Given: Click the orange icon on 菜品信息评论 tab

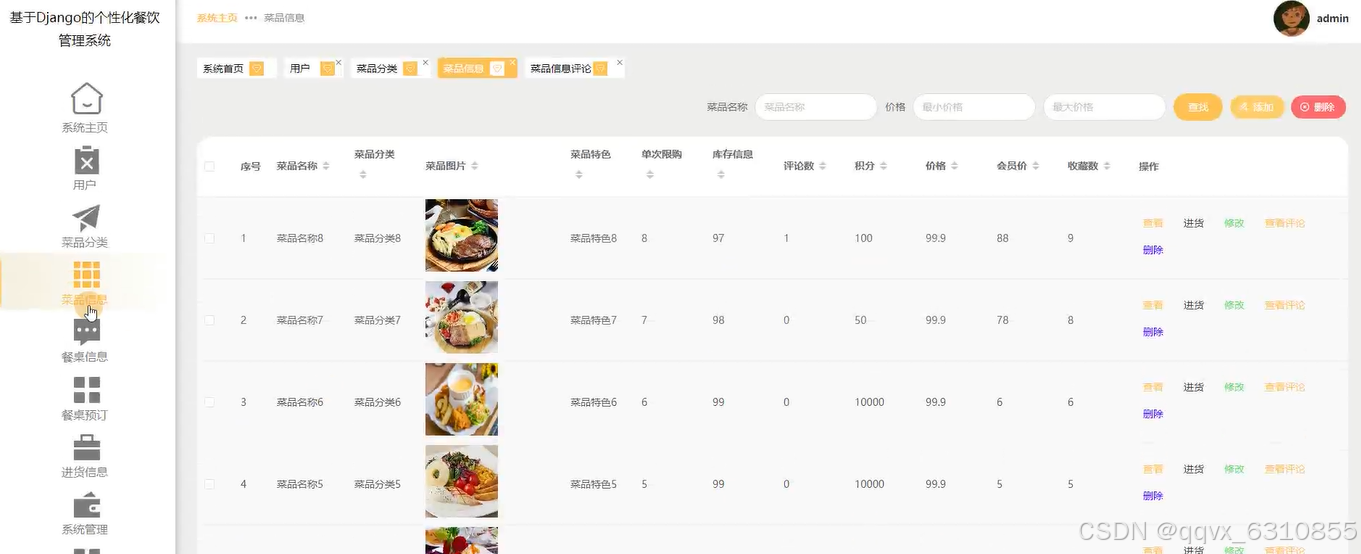Looking at the screenshot, I should pyautogui.click(x=600, y=69).
